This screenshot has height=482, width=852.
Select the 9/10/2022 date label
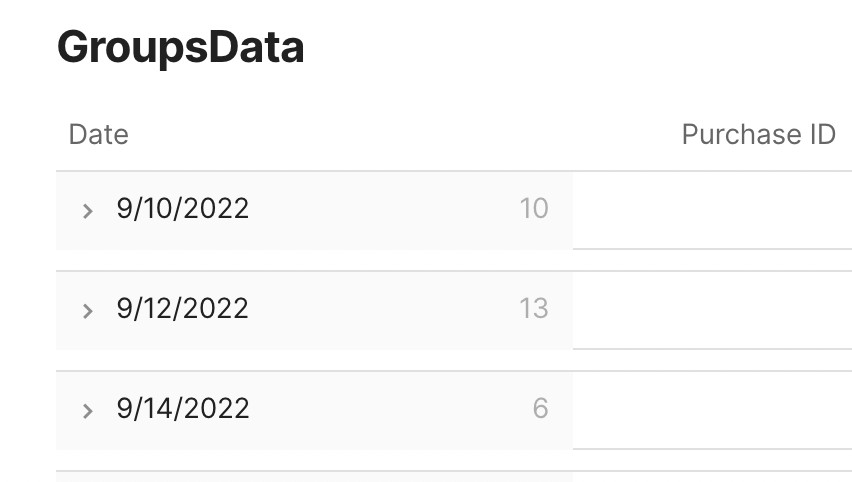tap(183, 209)
